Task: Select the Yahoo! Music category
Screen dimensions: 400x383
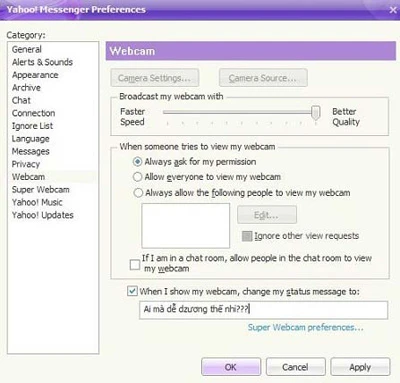Action: (x=37, y=202)
